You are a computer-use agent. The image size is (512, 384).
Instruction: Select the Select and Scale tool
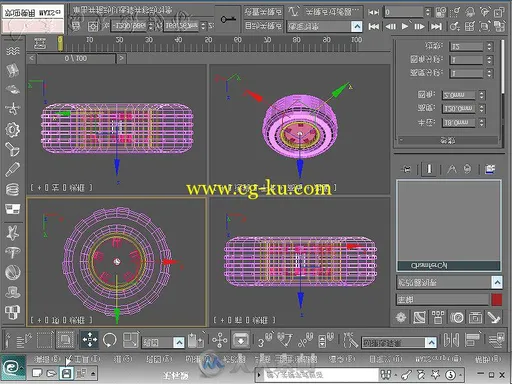(x=130, y=340)
